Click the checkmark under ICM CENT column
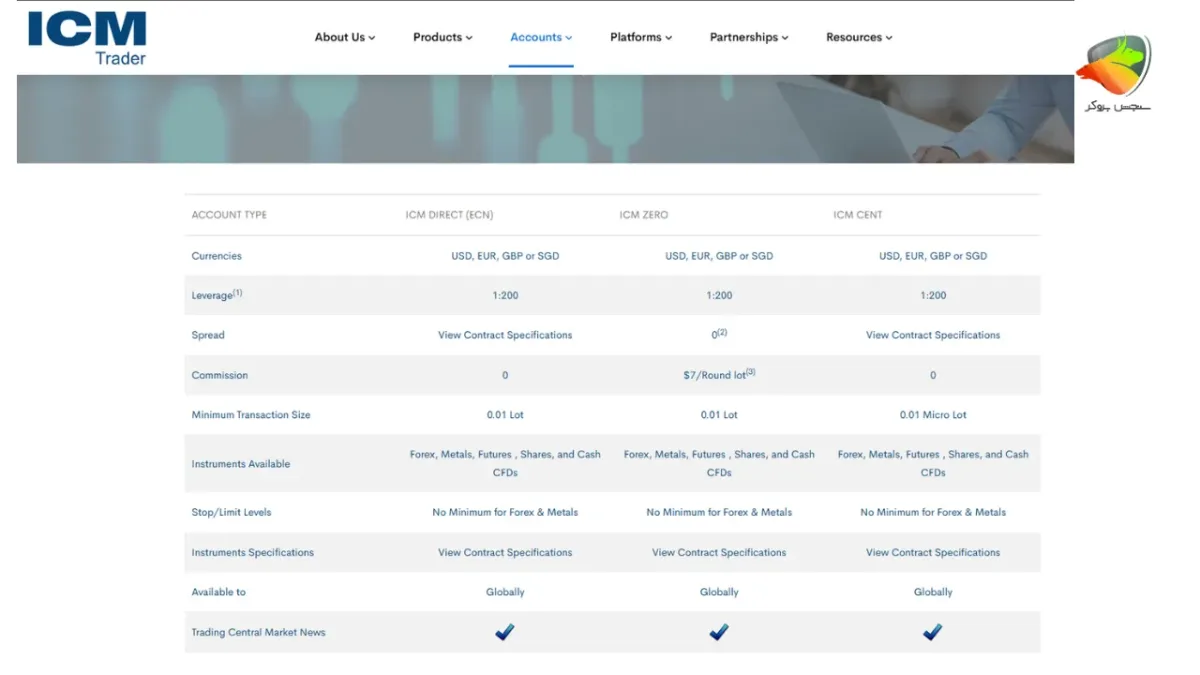This screenshot has height=675, width=1200. tap(933, 632)
